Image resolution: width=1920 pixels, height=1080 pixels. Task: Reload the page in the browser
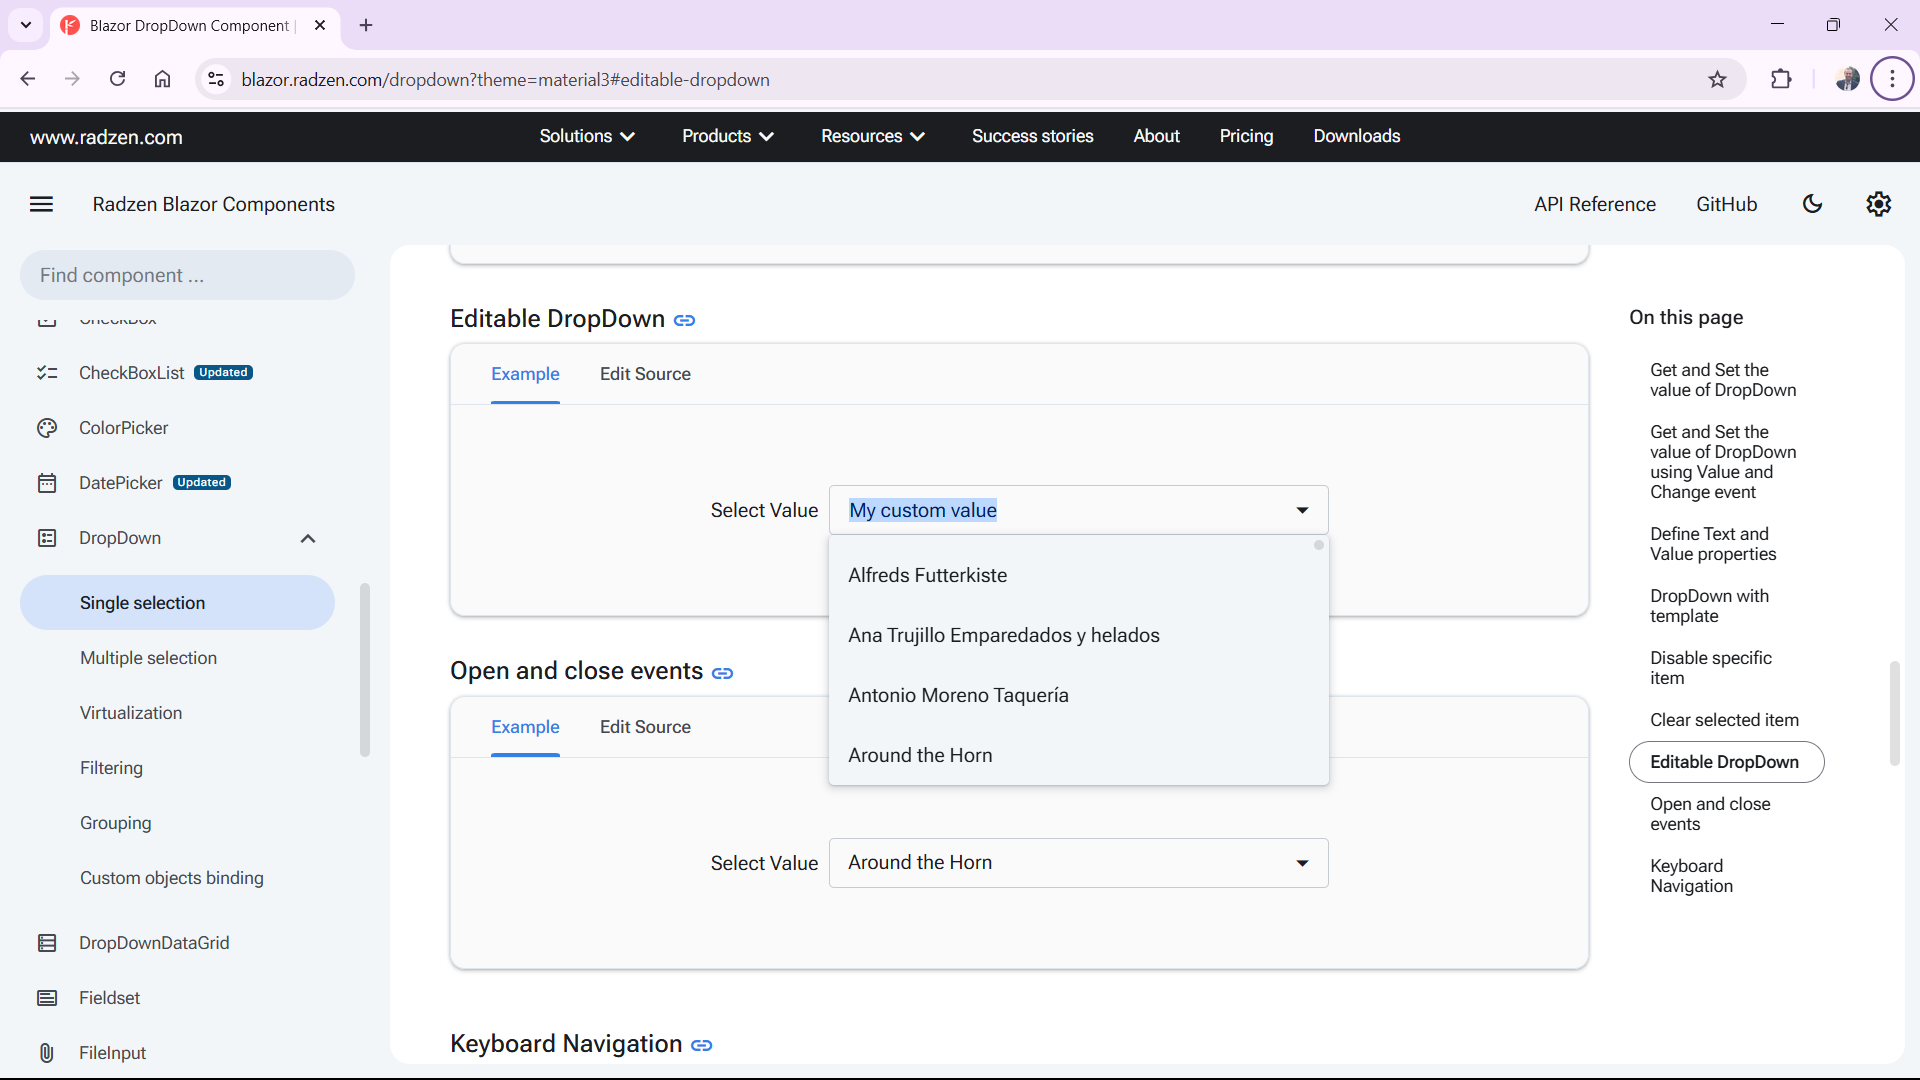pos(118,80)
